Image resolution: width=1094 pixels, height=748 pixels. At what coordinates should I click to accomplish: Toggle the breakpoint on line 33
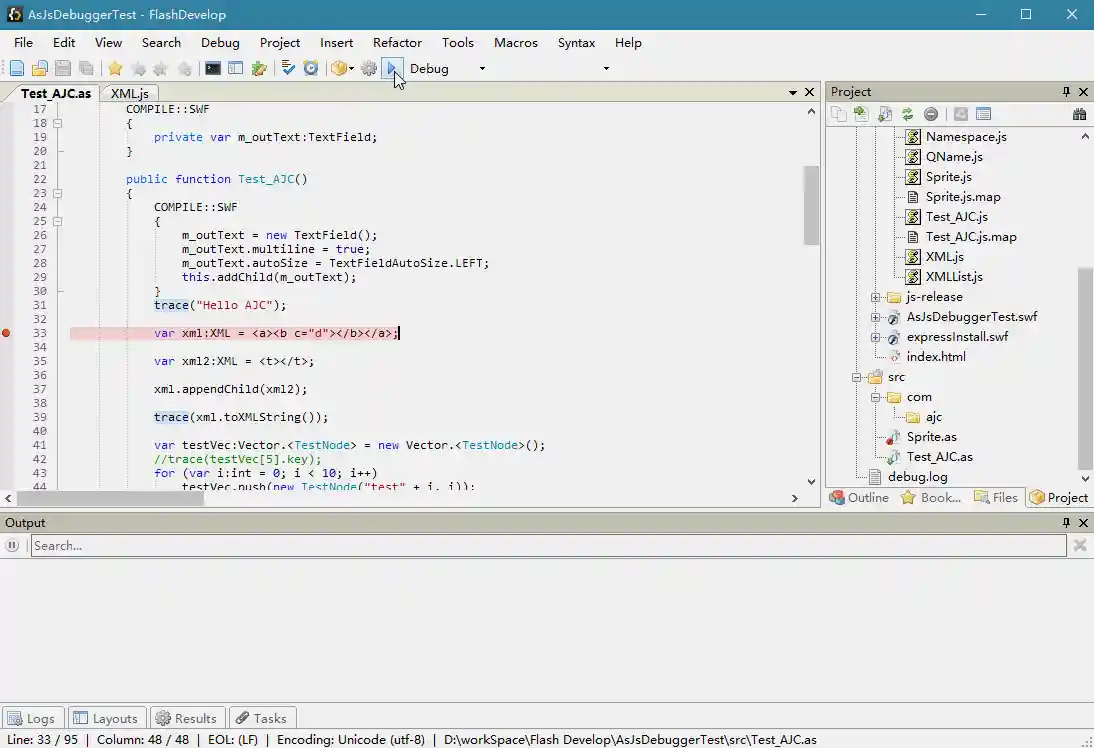point(7,333)
